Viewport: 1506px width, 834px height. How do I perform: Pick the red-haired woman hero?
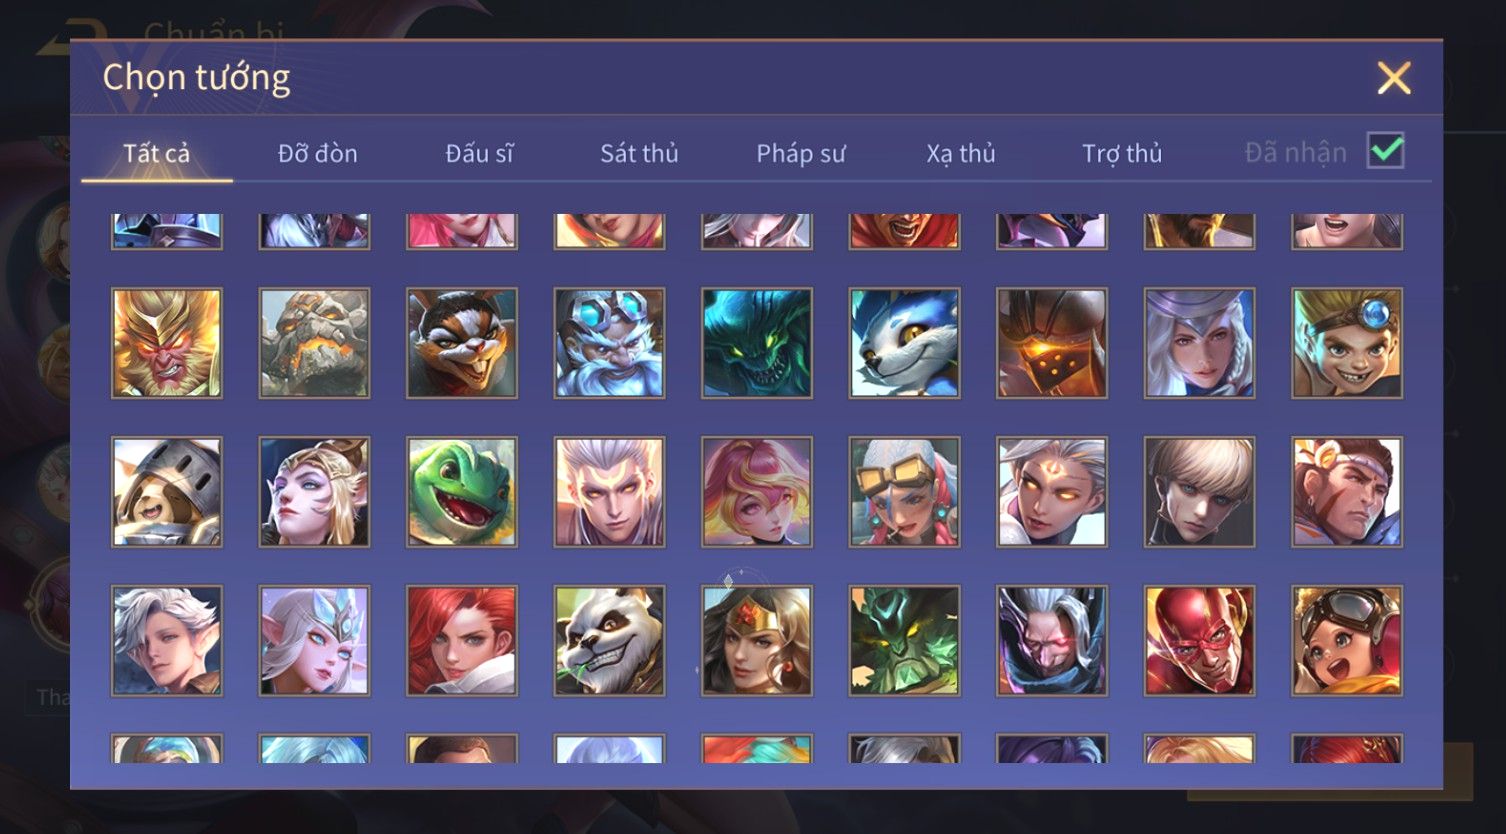[x=462, y=640]
